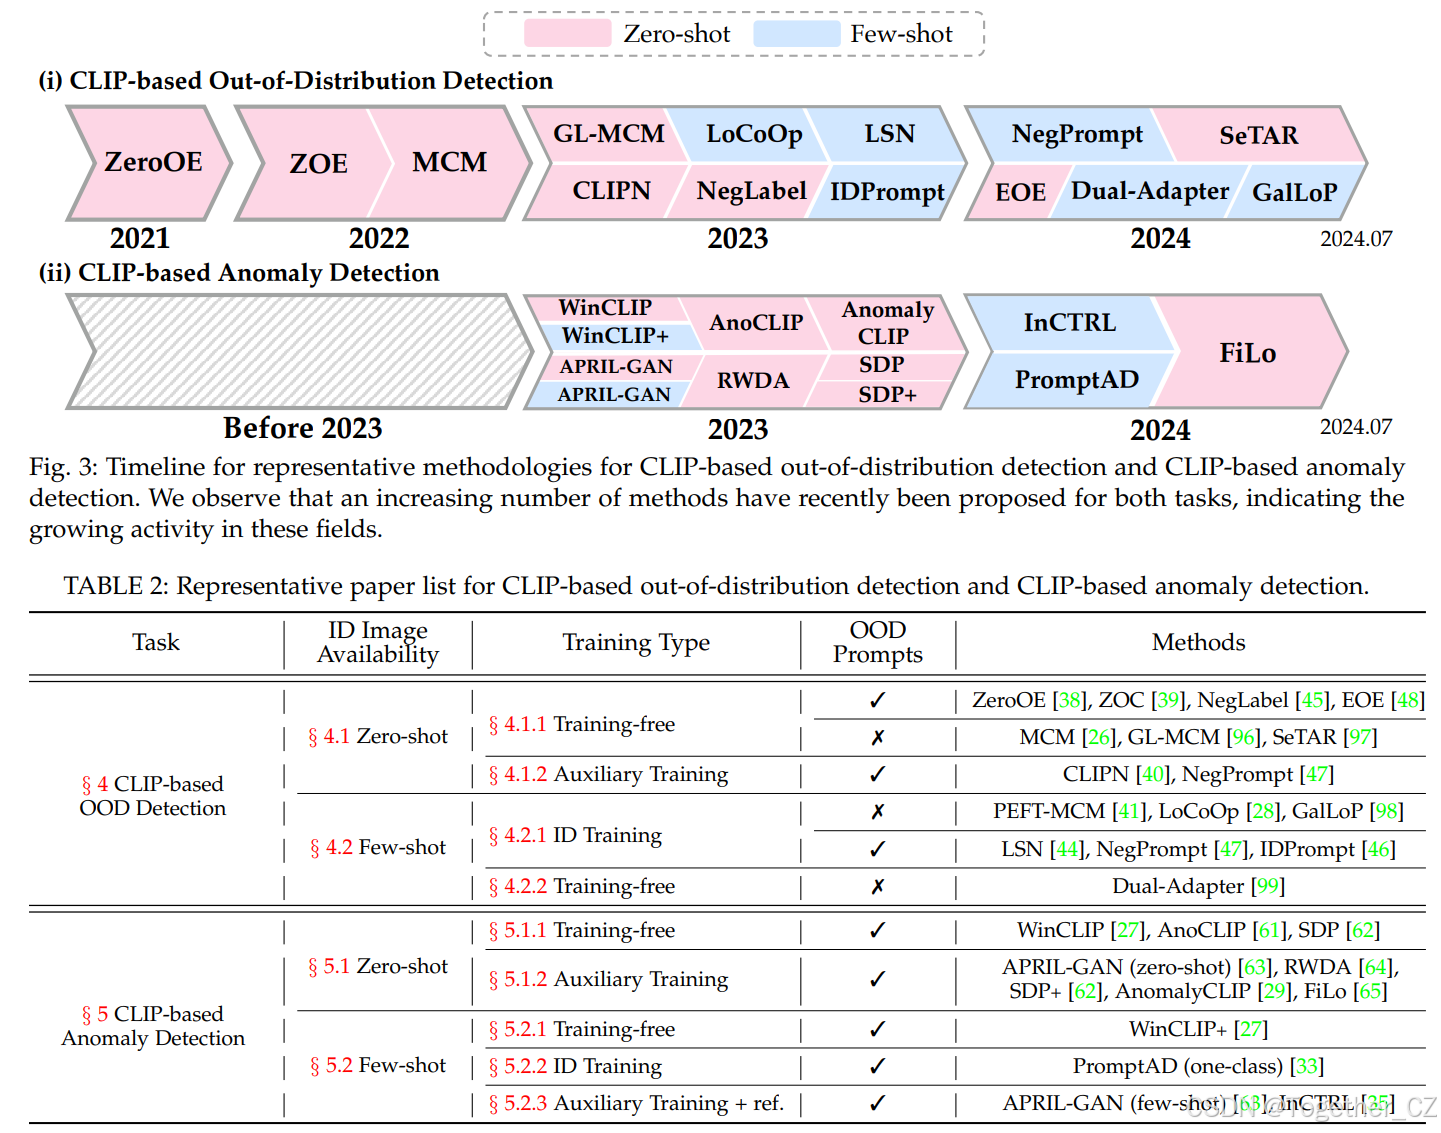Click the ZeroOE arrow in 2021
1441x1133 pixels.
150,163
